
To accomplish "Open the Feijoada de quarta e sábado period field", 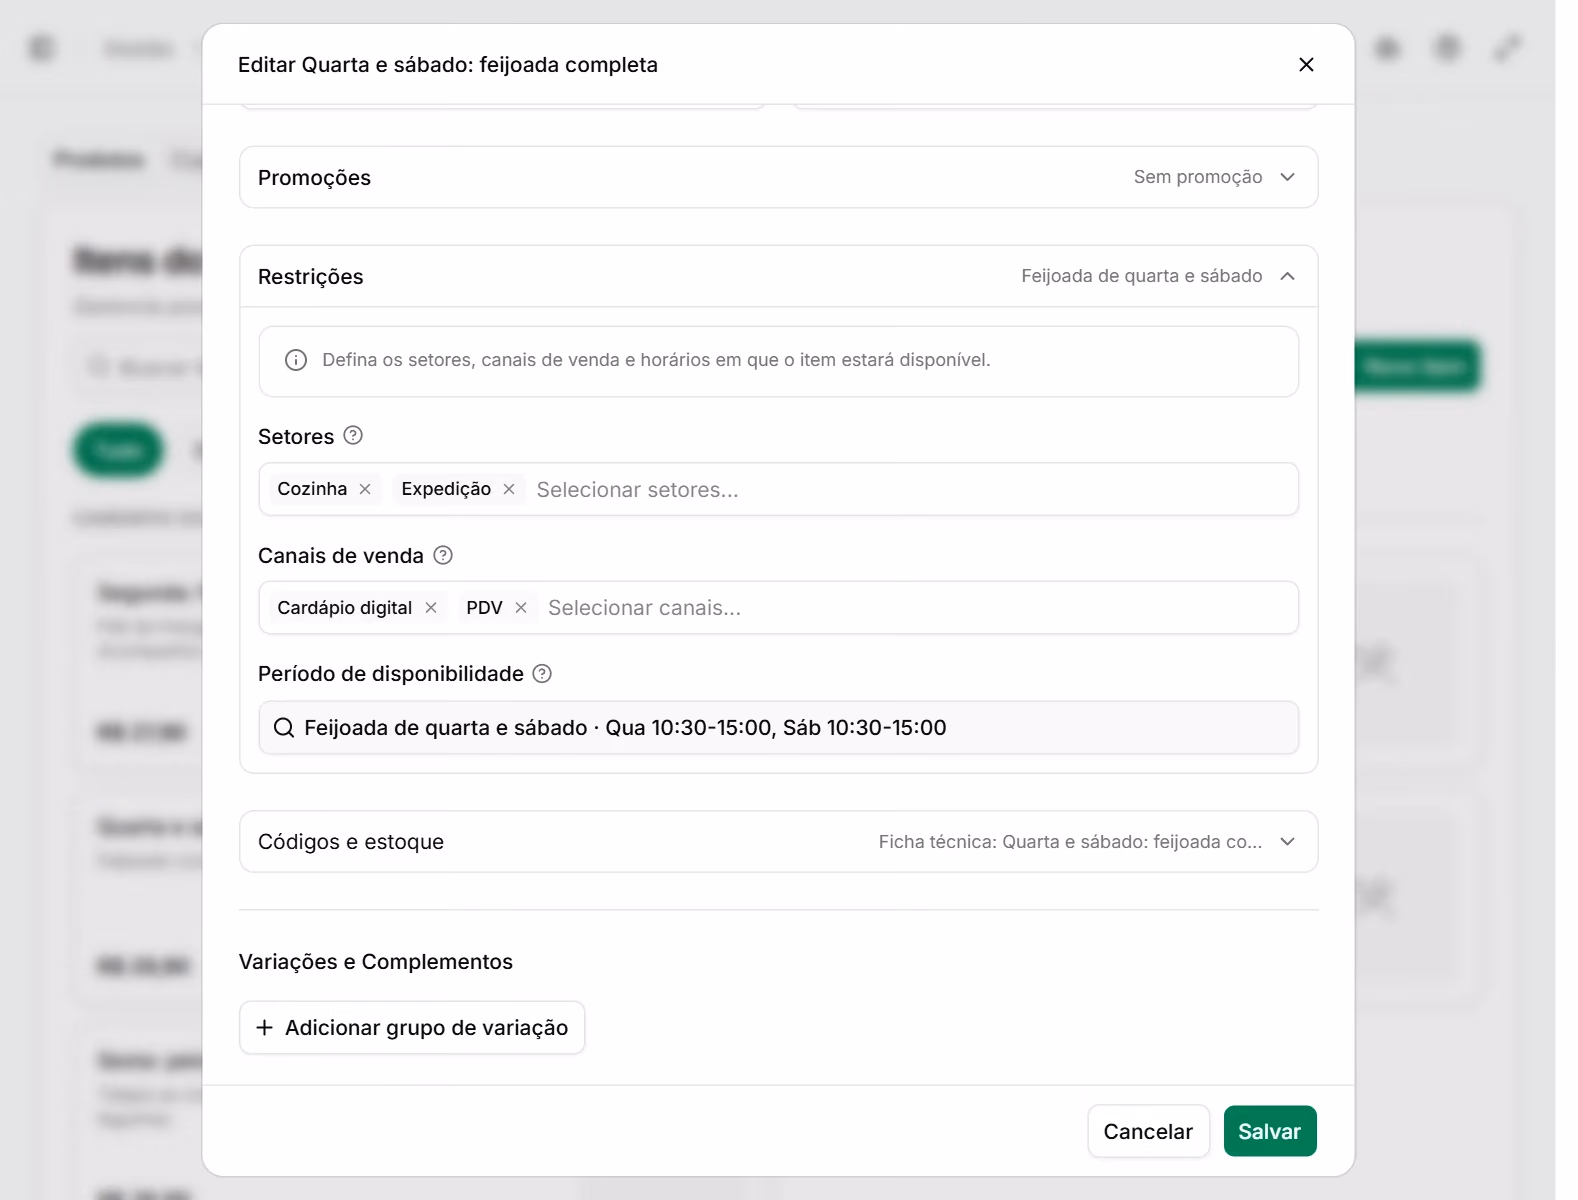I will coord(778,728).
